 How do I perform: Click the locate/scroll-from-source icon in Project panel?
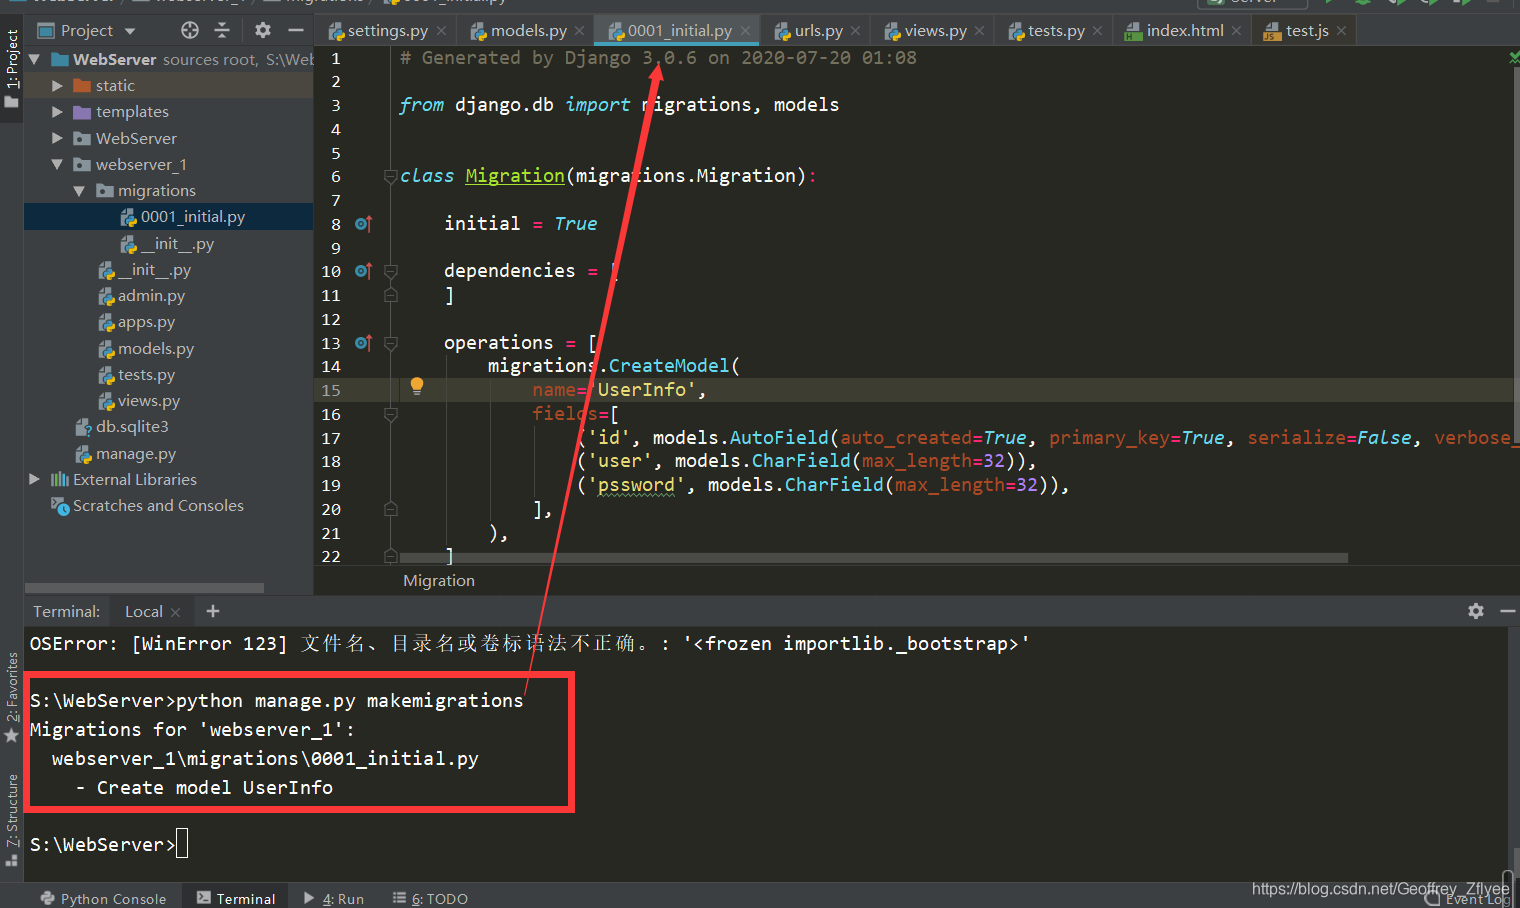click(x=190, y=30)
